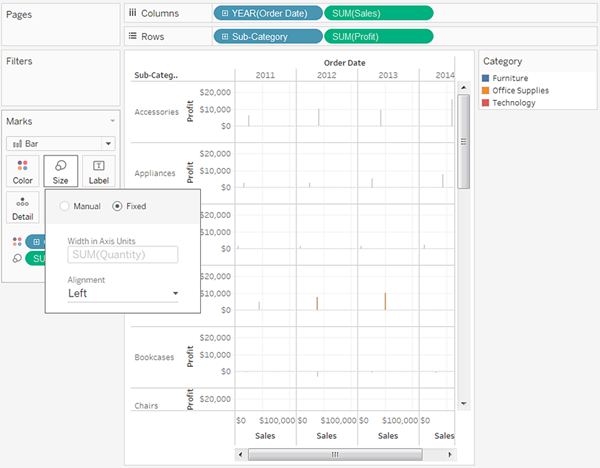Click the 2012 year header

326,75
